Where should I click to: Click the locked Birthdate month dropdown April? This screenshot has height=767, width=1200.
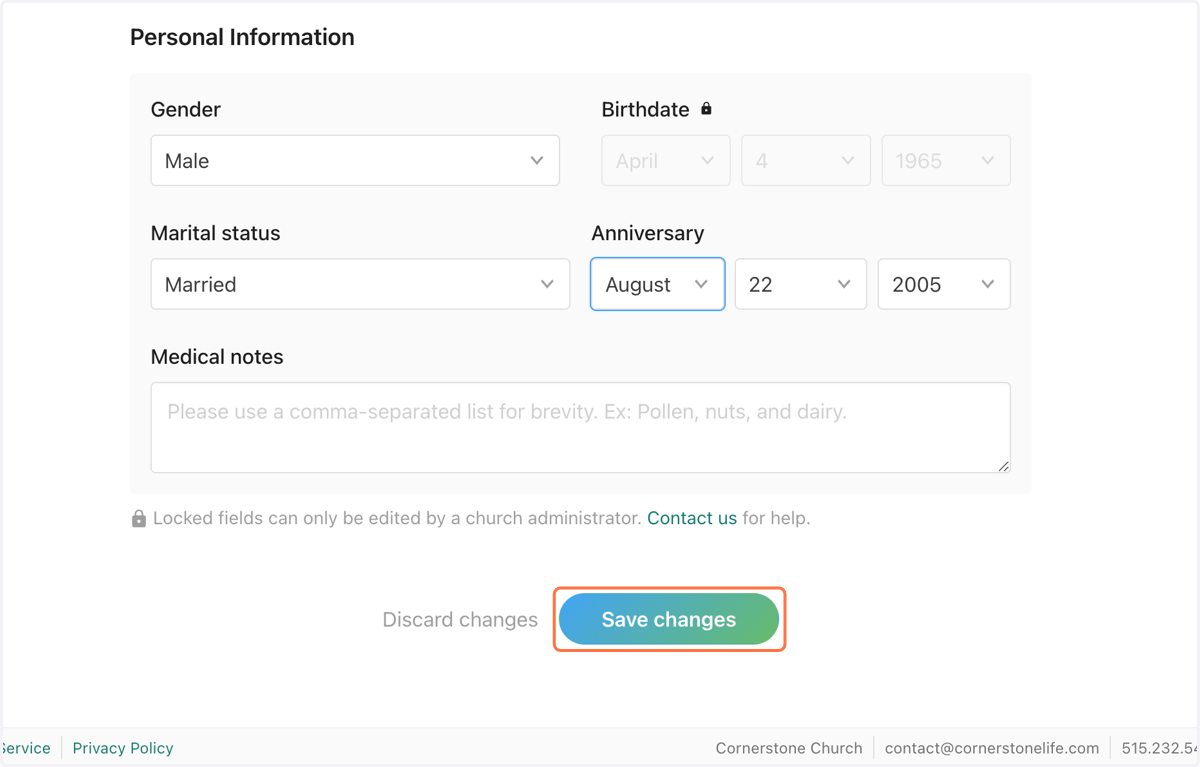coord(665,160)
